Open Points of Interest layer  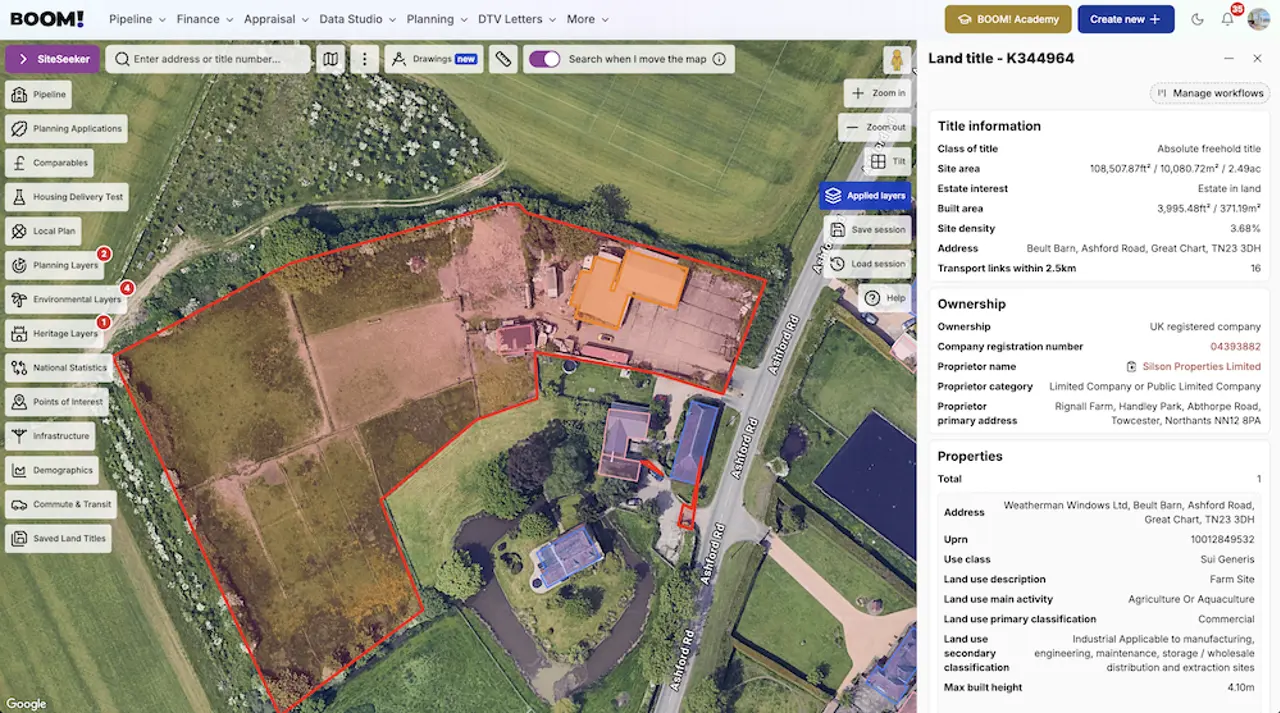tap(57, 401)
